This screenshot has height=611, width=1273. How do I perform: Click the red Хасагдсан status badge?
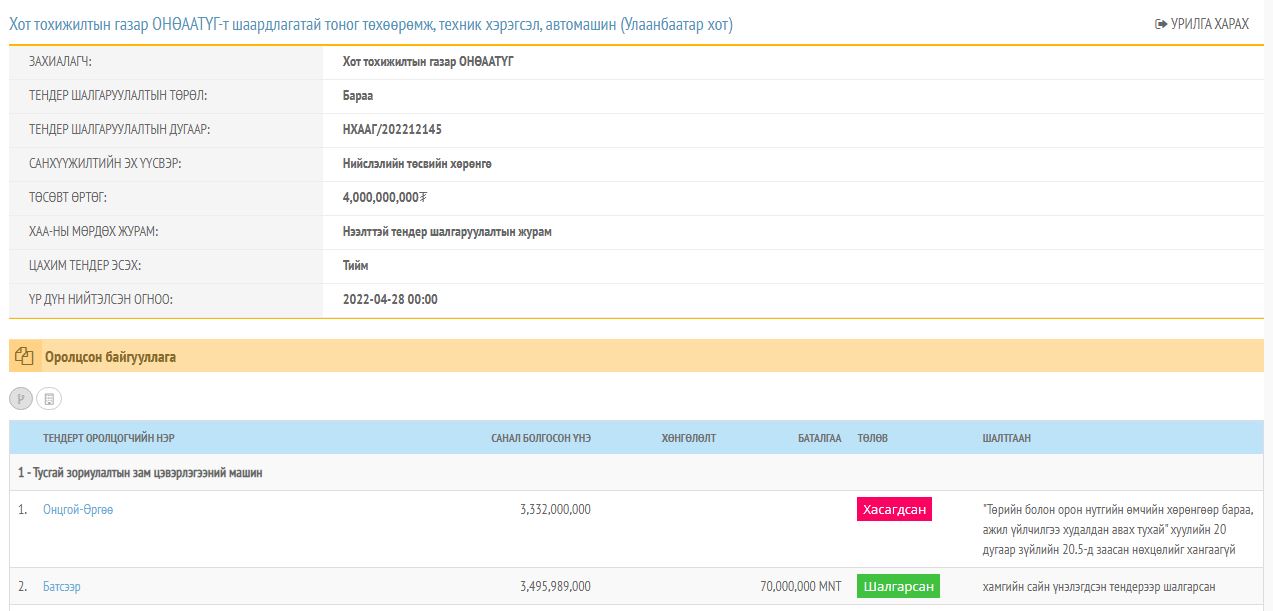pyautogui.click(x=894, y=510)
